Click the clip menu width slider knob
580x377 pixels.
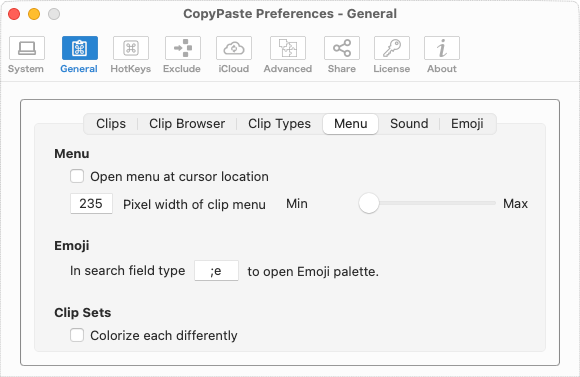(x=369, y=203)
